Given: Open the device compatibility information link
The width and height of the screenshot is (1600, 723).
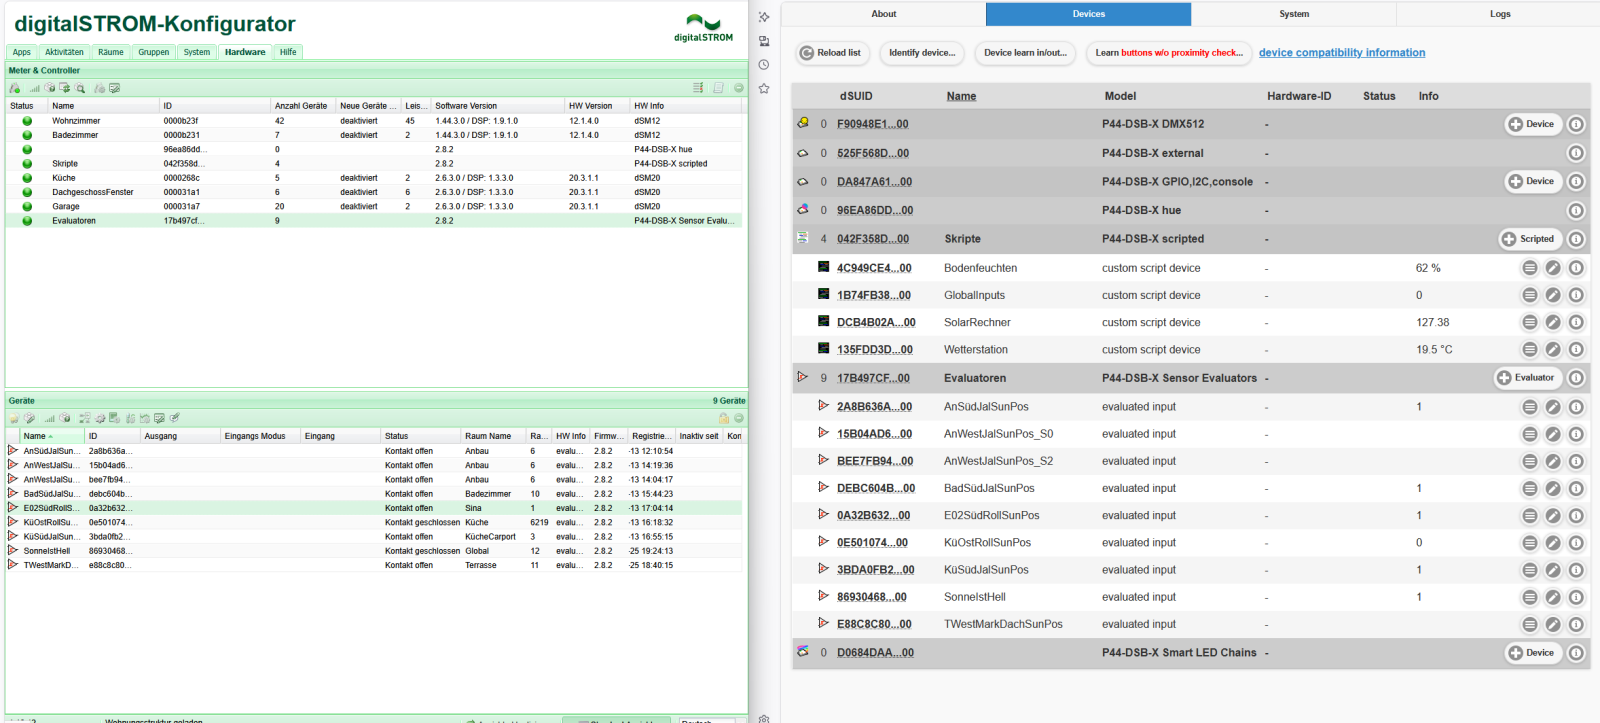Looking at the screenshot, I should pyautogui.click(x=1342, y=53).
